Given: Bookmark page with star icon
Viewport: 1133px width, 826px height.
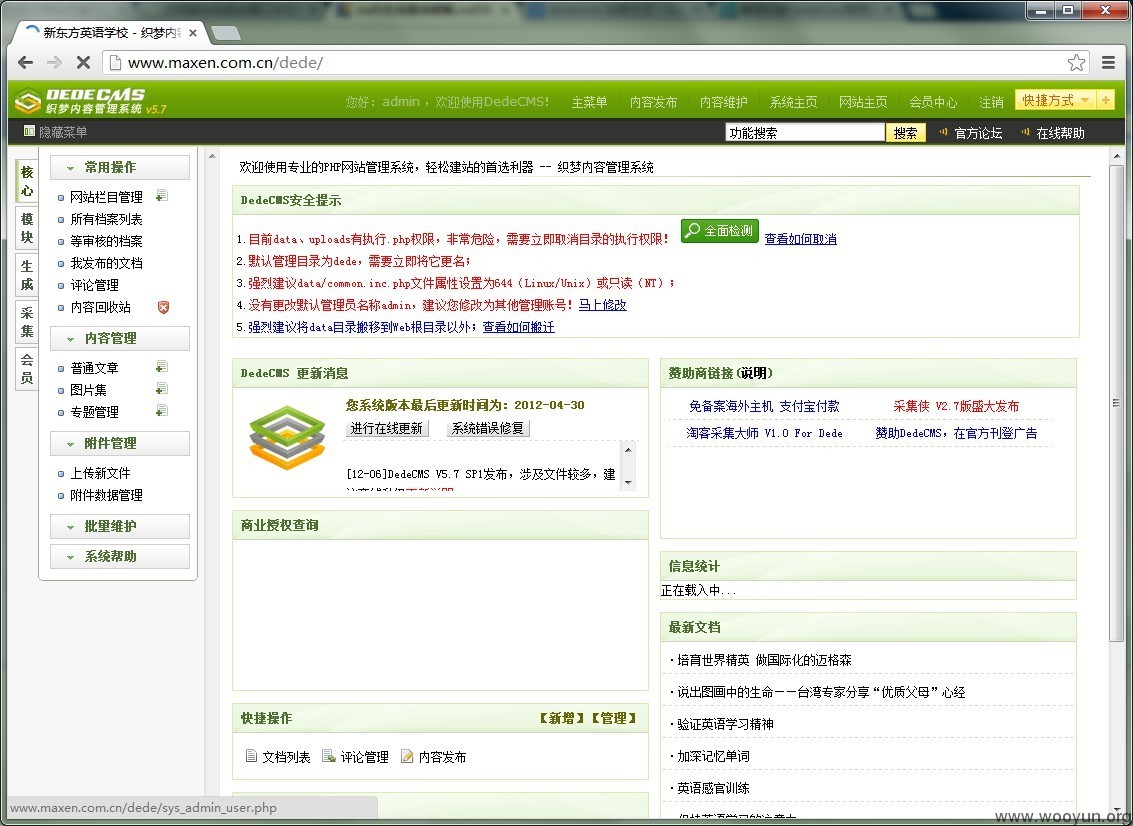Looking at the screenshot, I should 1076,63.
